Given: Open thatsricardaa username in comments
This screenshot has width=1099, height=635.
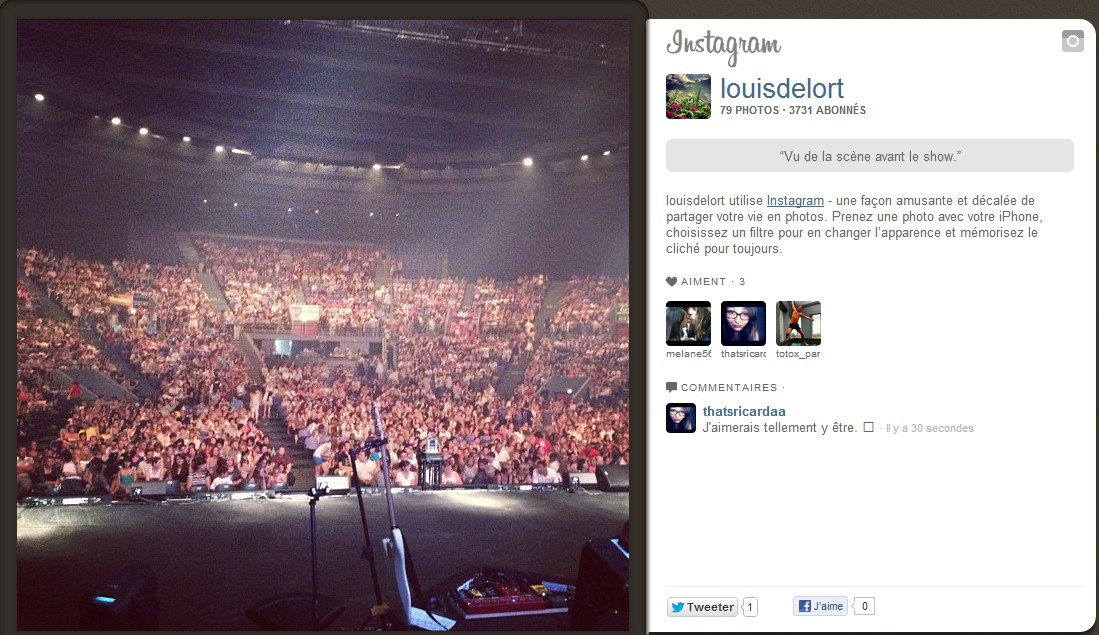Looking at the screenshot, I should 744,411.
